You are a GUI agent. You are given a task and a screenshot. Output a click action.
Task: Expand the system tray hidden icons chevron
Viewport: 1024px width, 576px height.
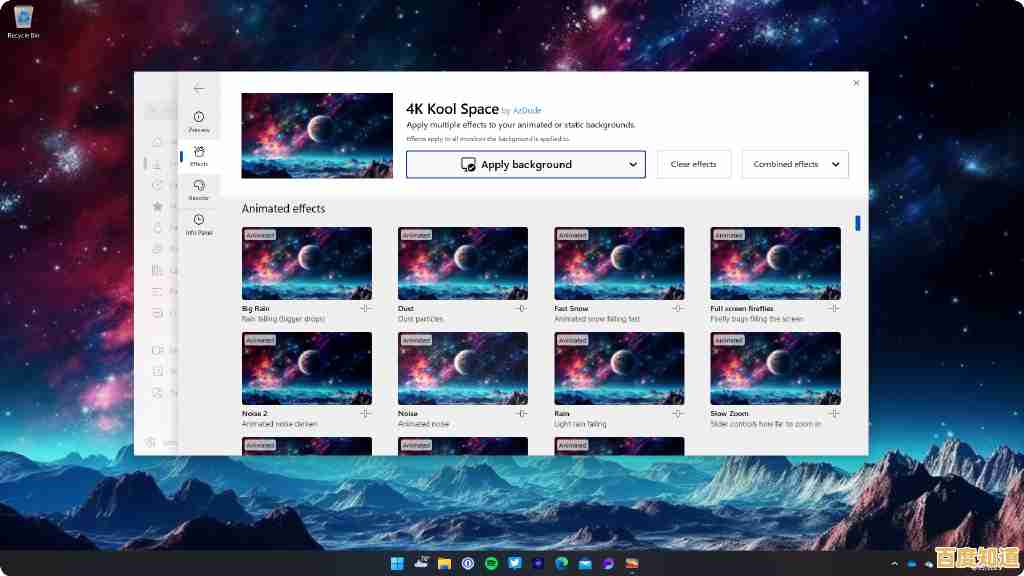pyautogui.click(x=896, y=564)
